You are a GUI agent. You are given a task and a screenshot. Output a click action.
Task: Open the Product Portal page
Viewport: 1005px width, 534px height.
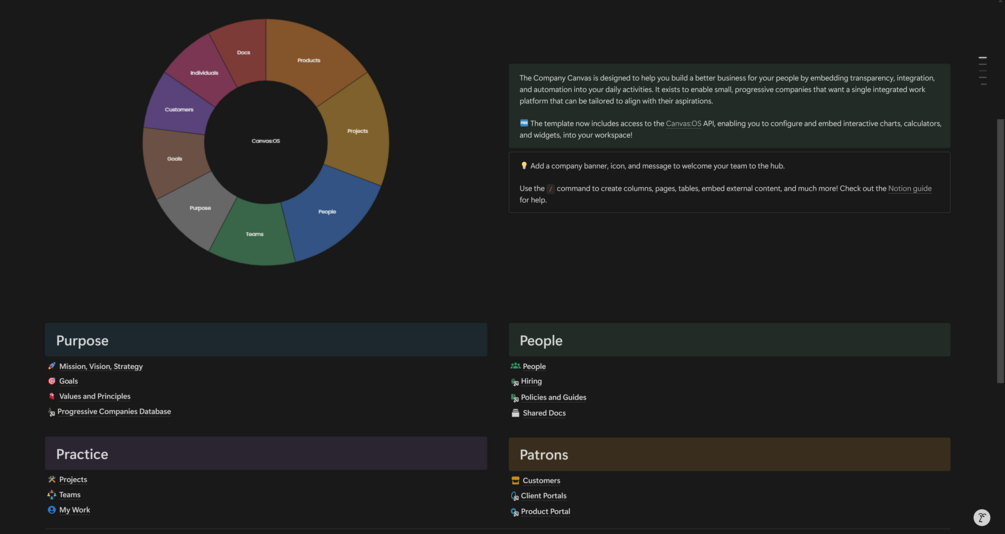pos(545,512)
